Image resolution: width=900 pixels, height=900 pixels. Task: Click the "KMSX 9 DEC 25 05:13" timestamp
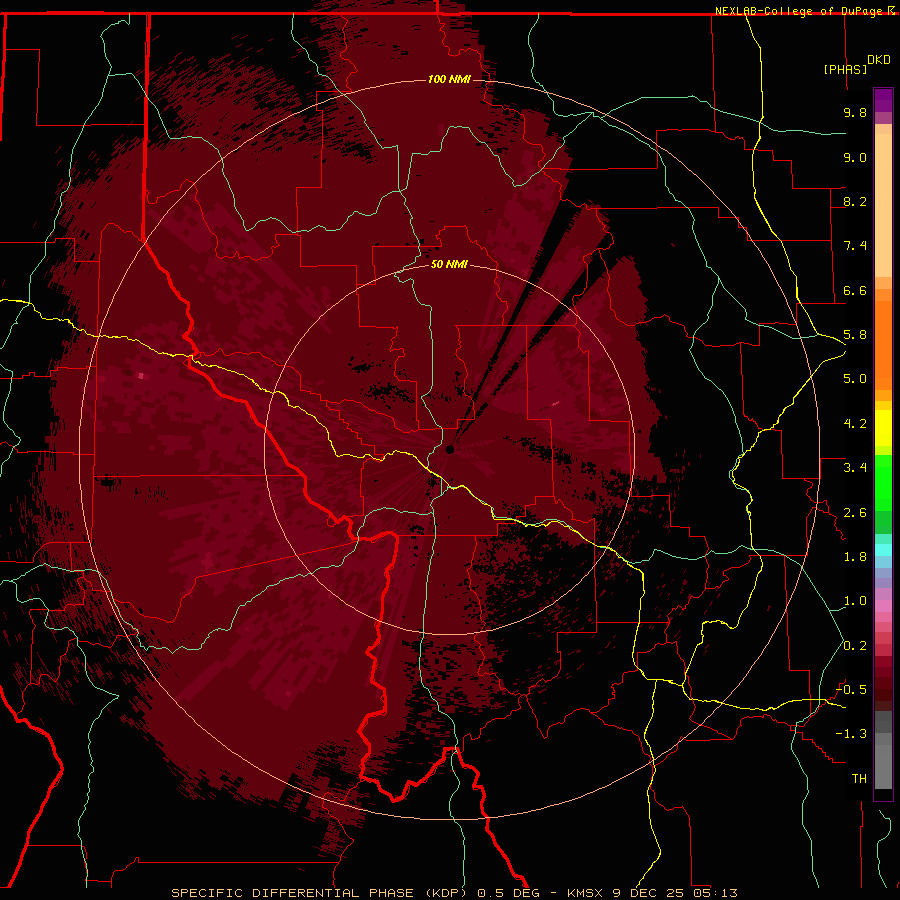652,893
